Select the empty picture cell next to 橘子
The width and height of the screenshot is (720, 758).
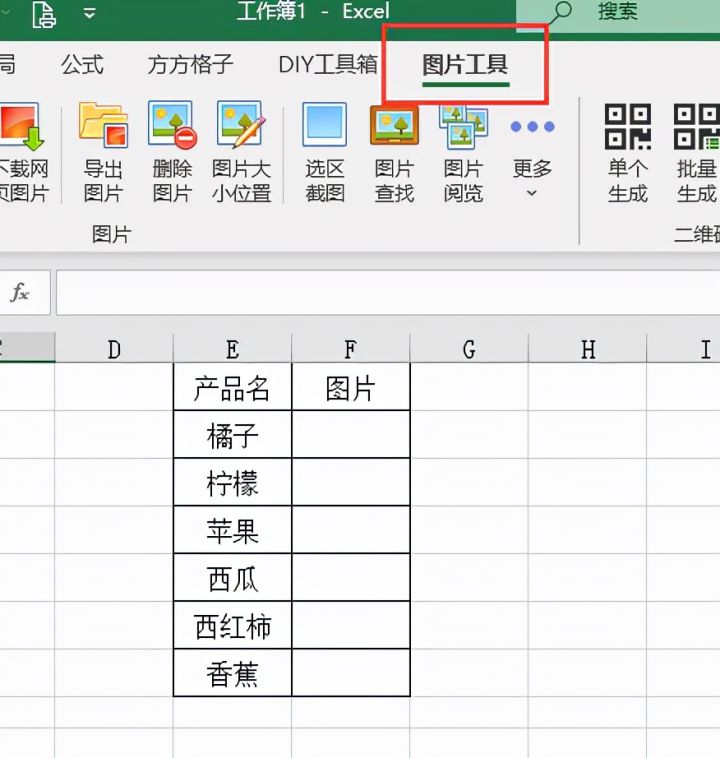pos(351,435)
